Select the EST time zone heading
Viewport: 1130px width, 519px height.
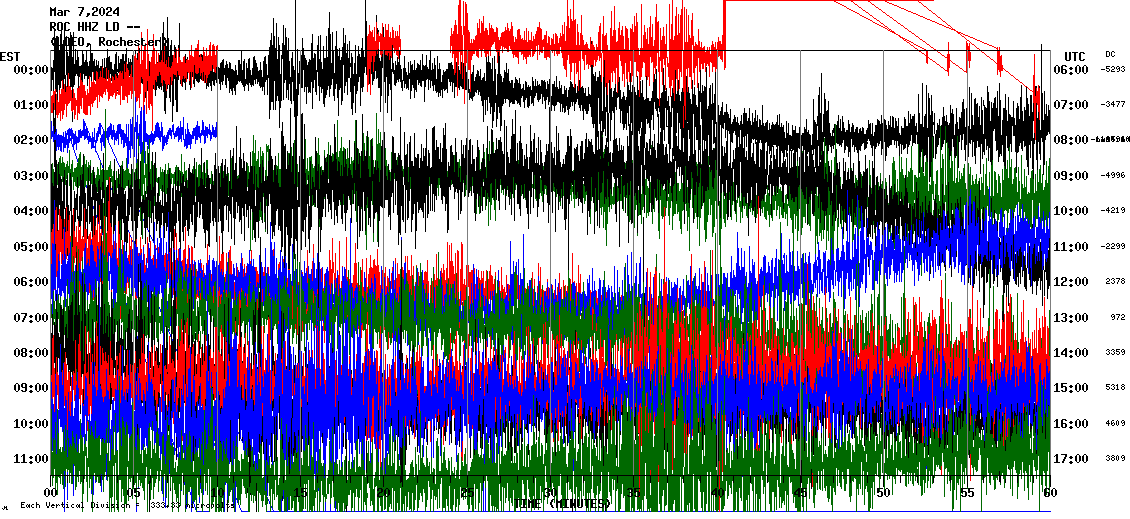(x=10, y=55)
